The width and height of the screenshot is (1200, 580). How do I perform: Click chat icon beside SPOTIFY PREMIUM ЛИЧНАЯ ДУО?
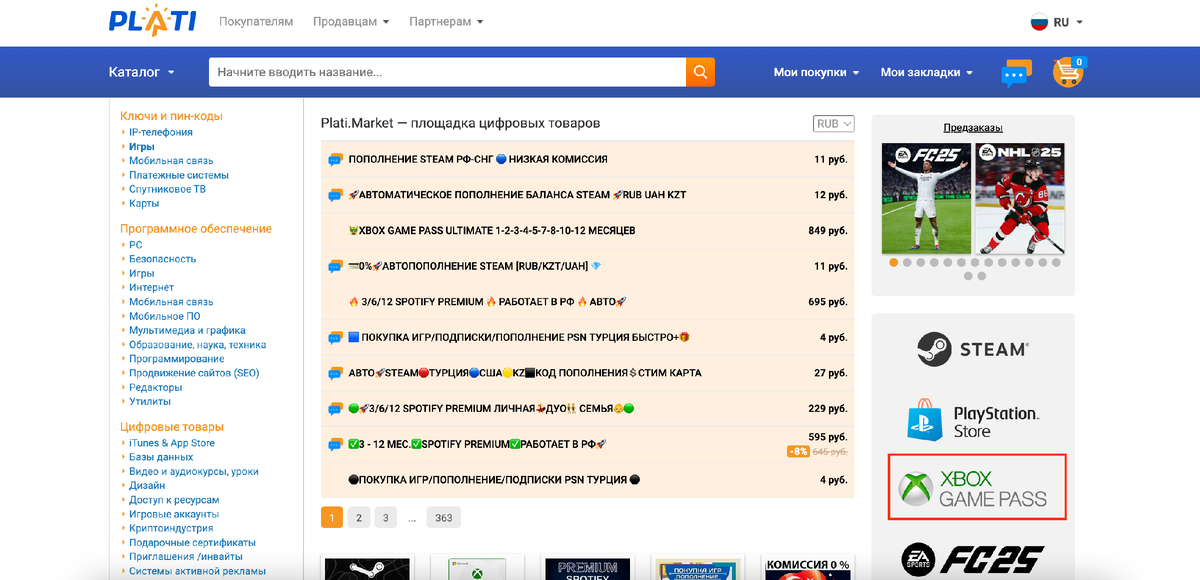pyautogui.click(x=336, y=408)
